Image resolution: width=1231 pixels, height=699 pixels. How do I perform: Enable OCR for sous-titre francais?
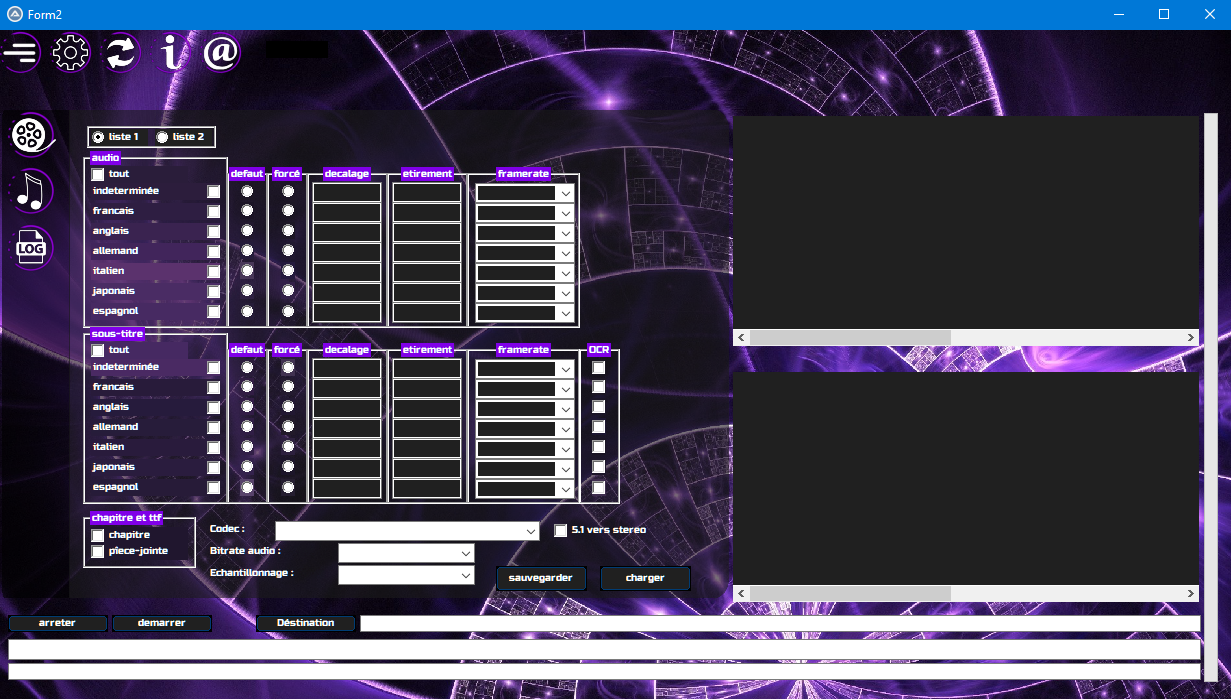(x=598, y=387)
